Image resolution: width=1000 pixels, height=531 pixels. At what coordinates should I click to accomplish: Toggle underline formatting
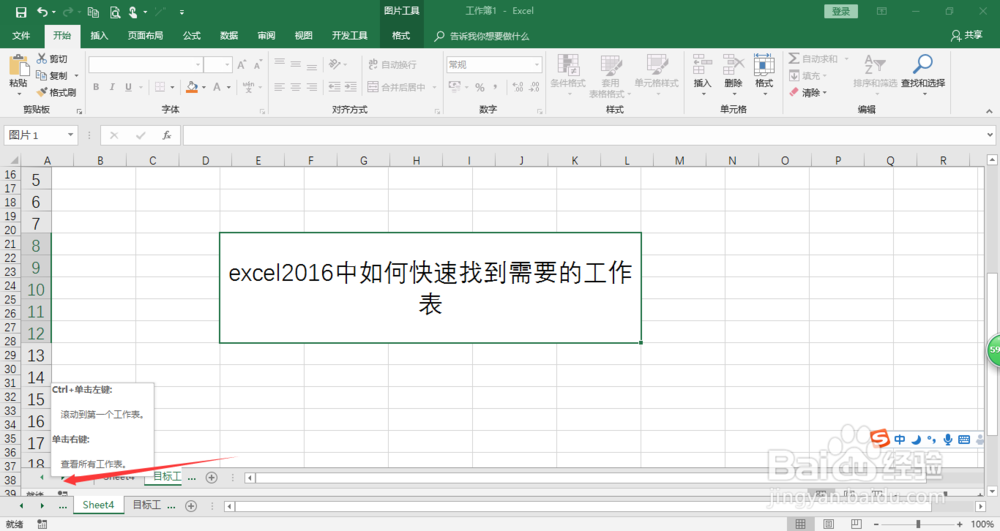[x=128, y=87]
